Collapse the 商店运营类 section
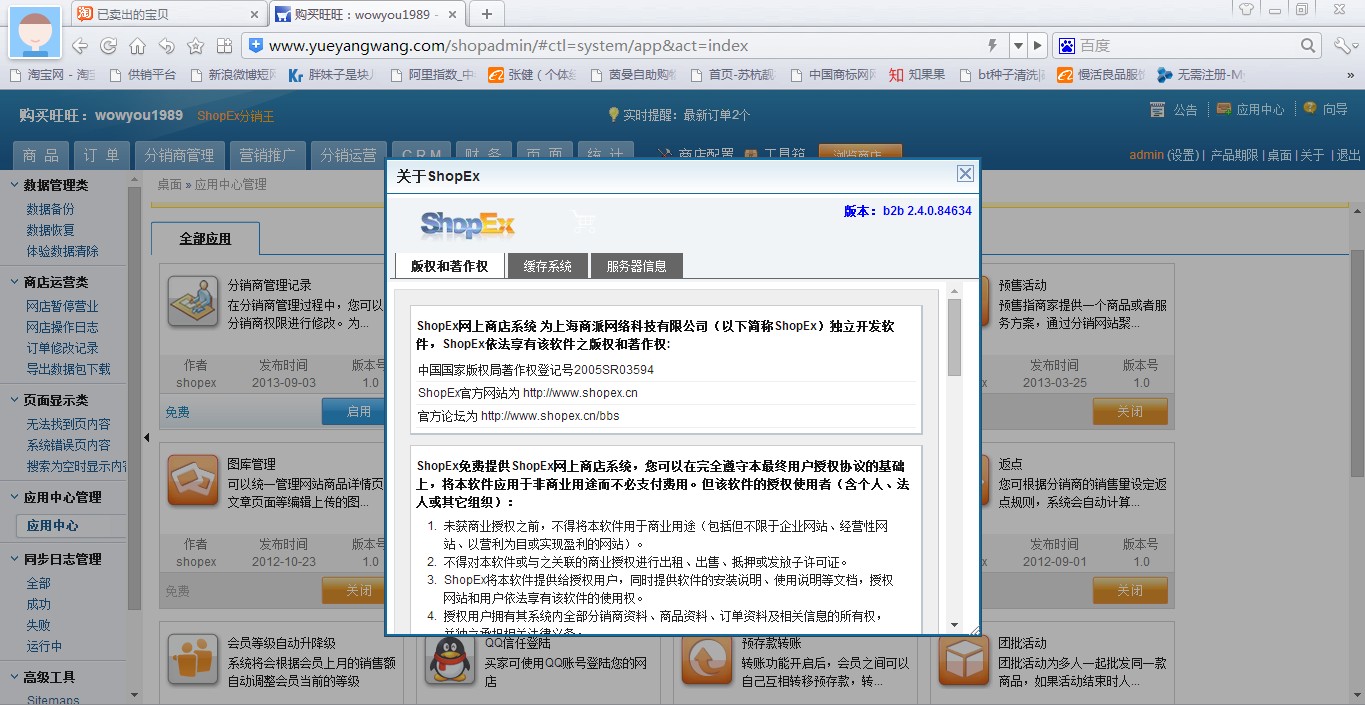 [14, 282]
